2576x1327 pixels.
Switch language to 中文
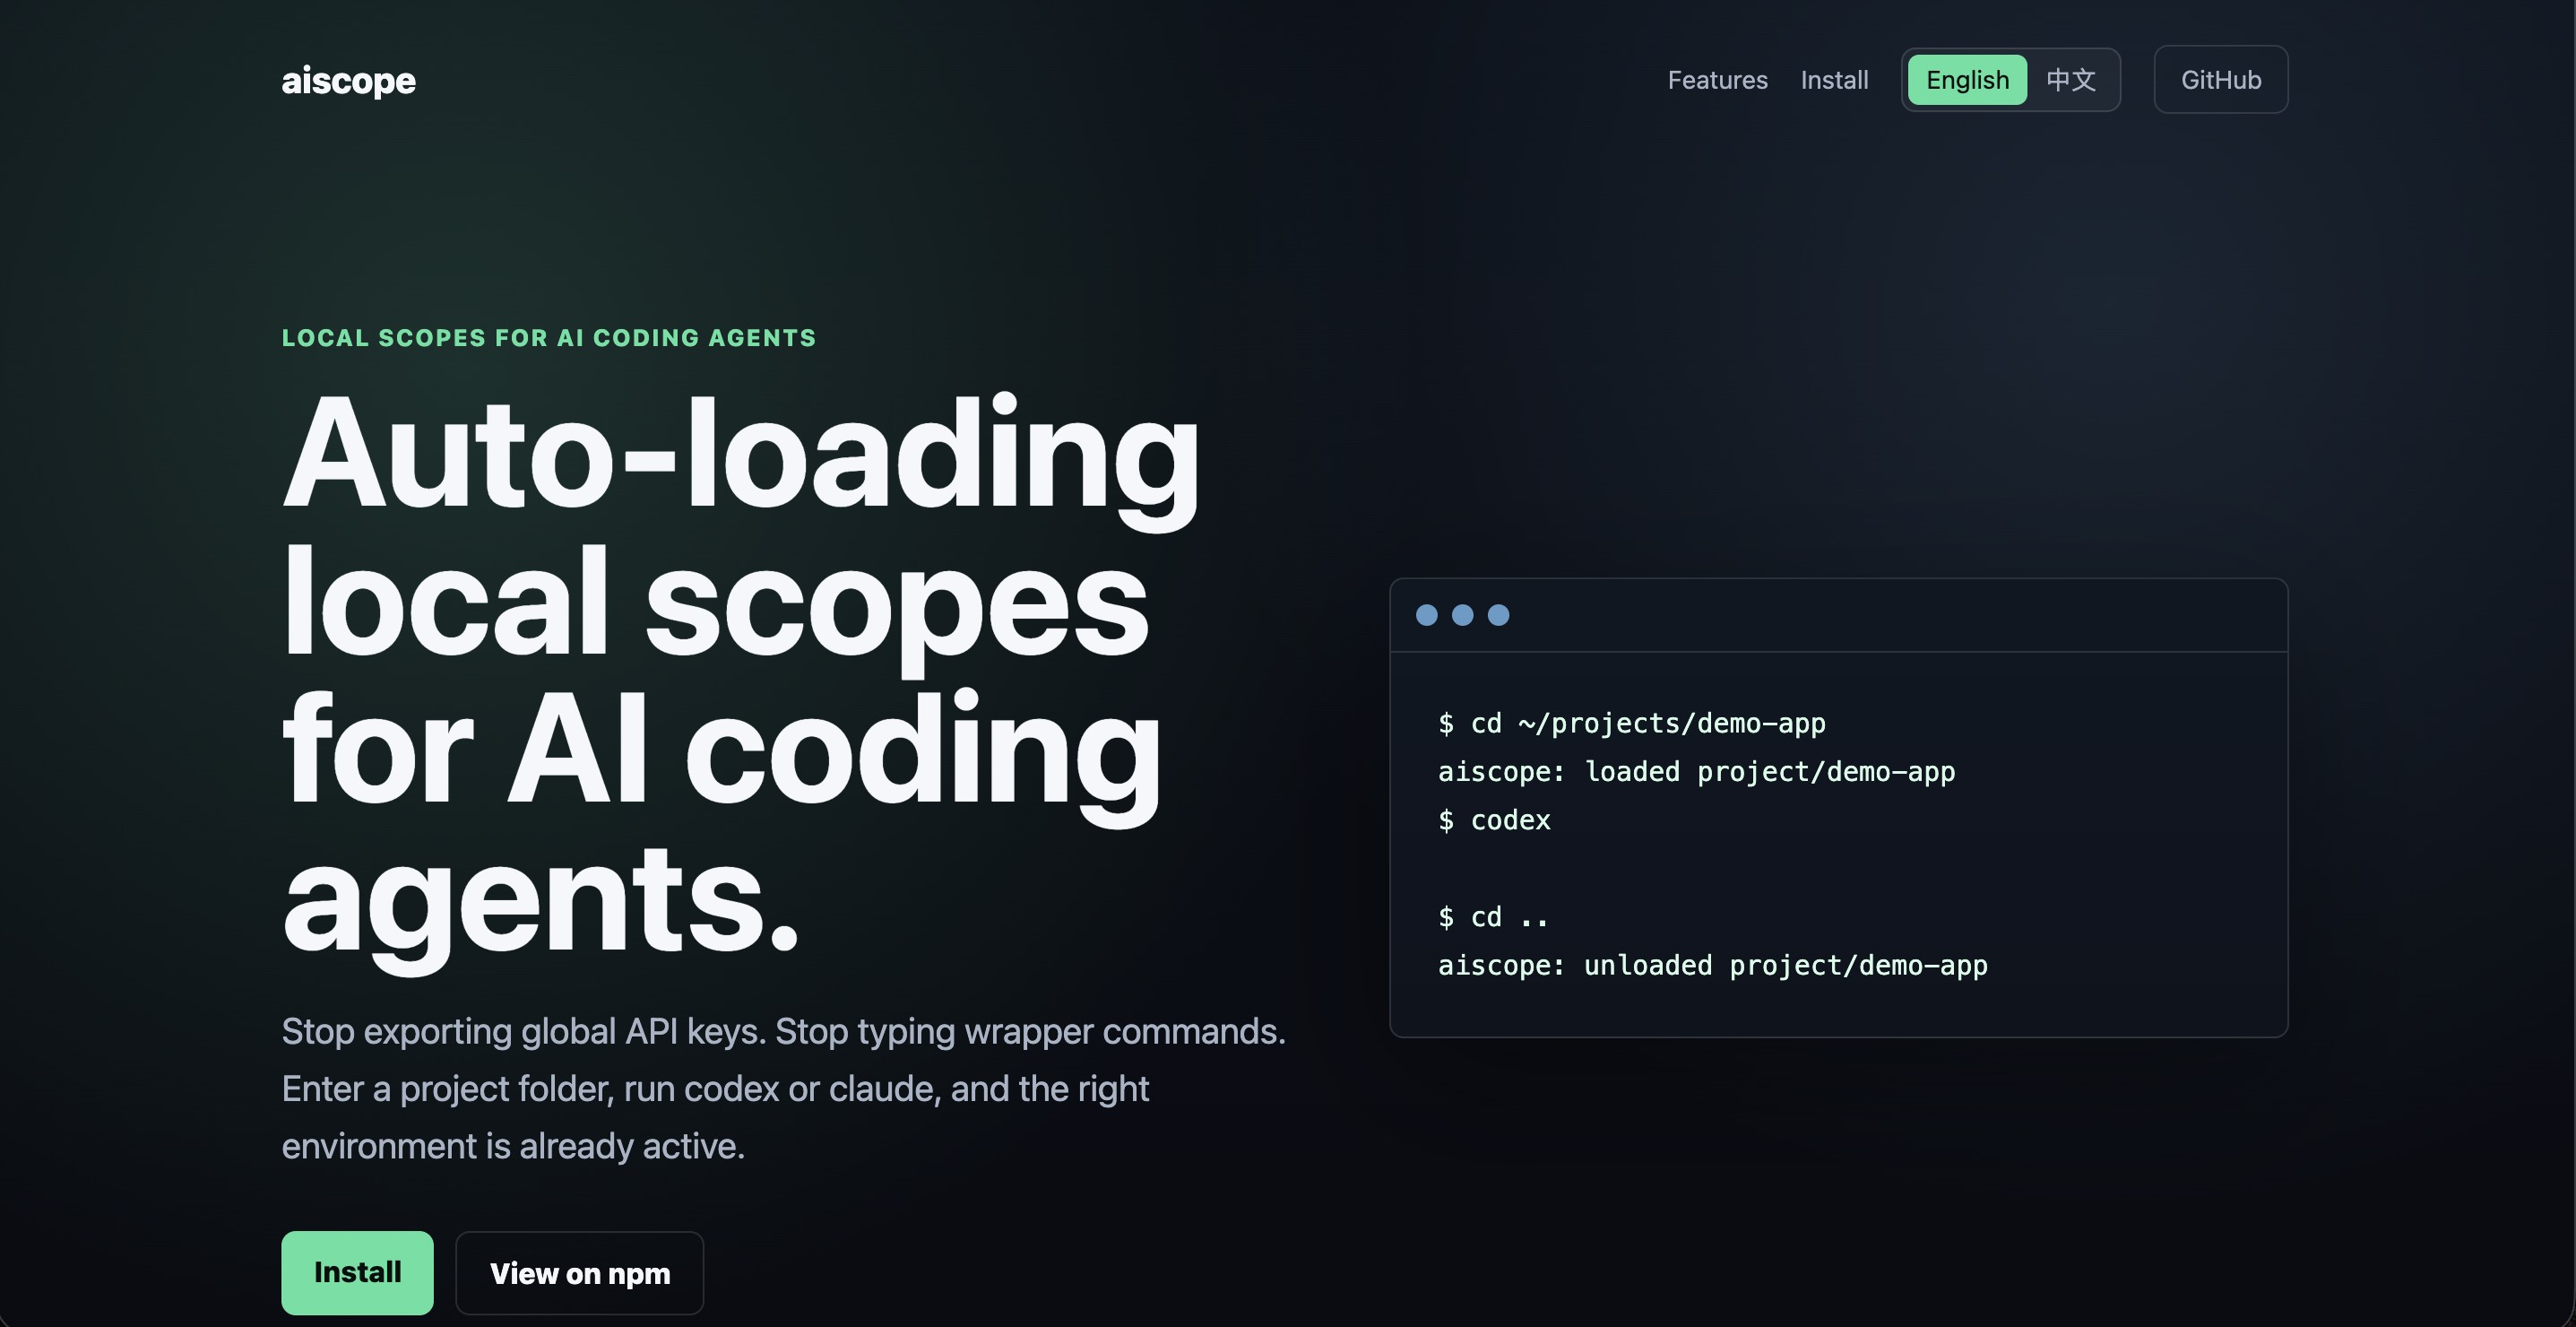[x=2070, y=80]
